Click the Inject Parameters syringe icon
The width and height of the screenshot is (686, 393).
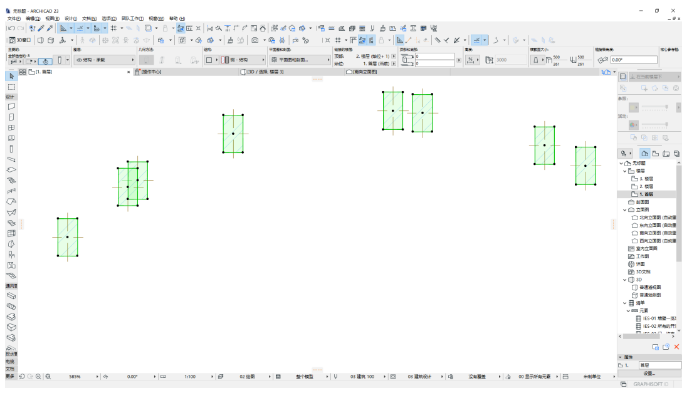pos(49,28)
